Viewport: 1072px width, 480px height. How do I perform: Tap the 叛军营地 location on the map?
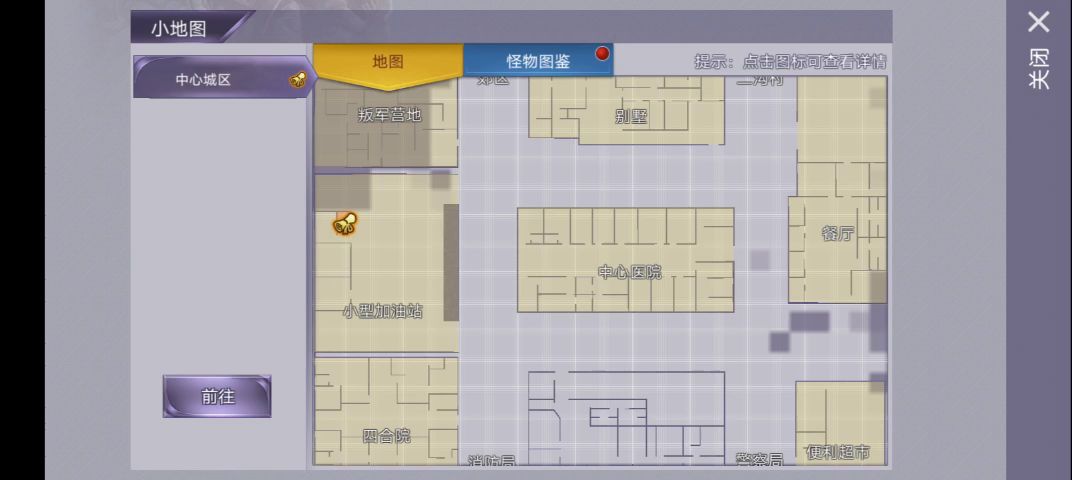coord(389,115)
